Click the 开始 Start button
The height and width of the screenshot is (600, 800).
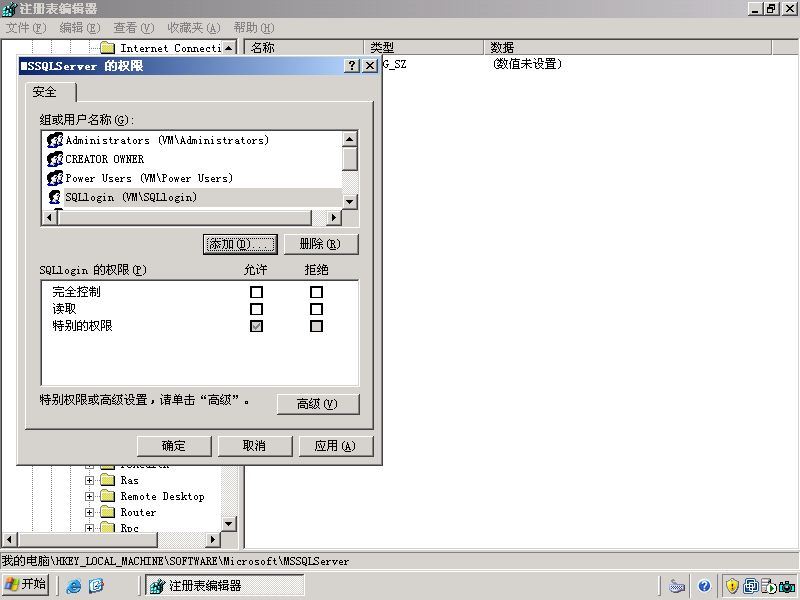point(26,585)
